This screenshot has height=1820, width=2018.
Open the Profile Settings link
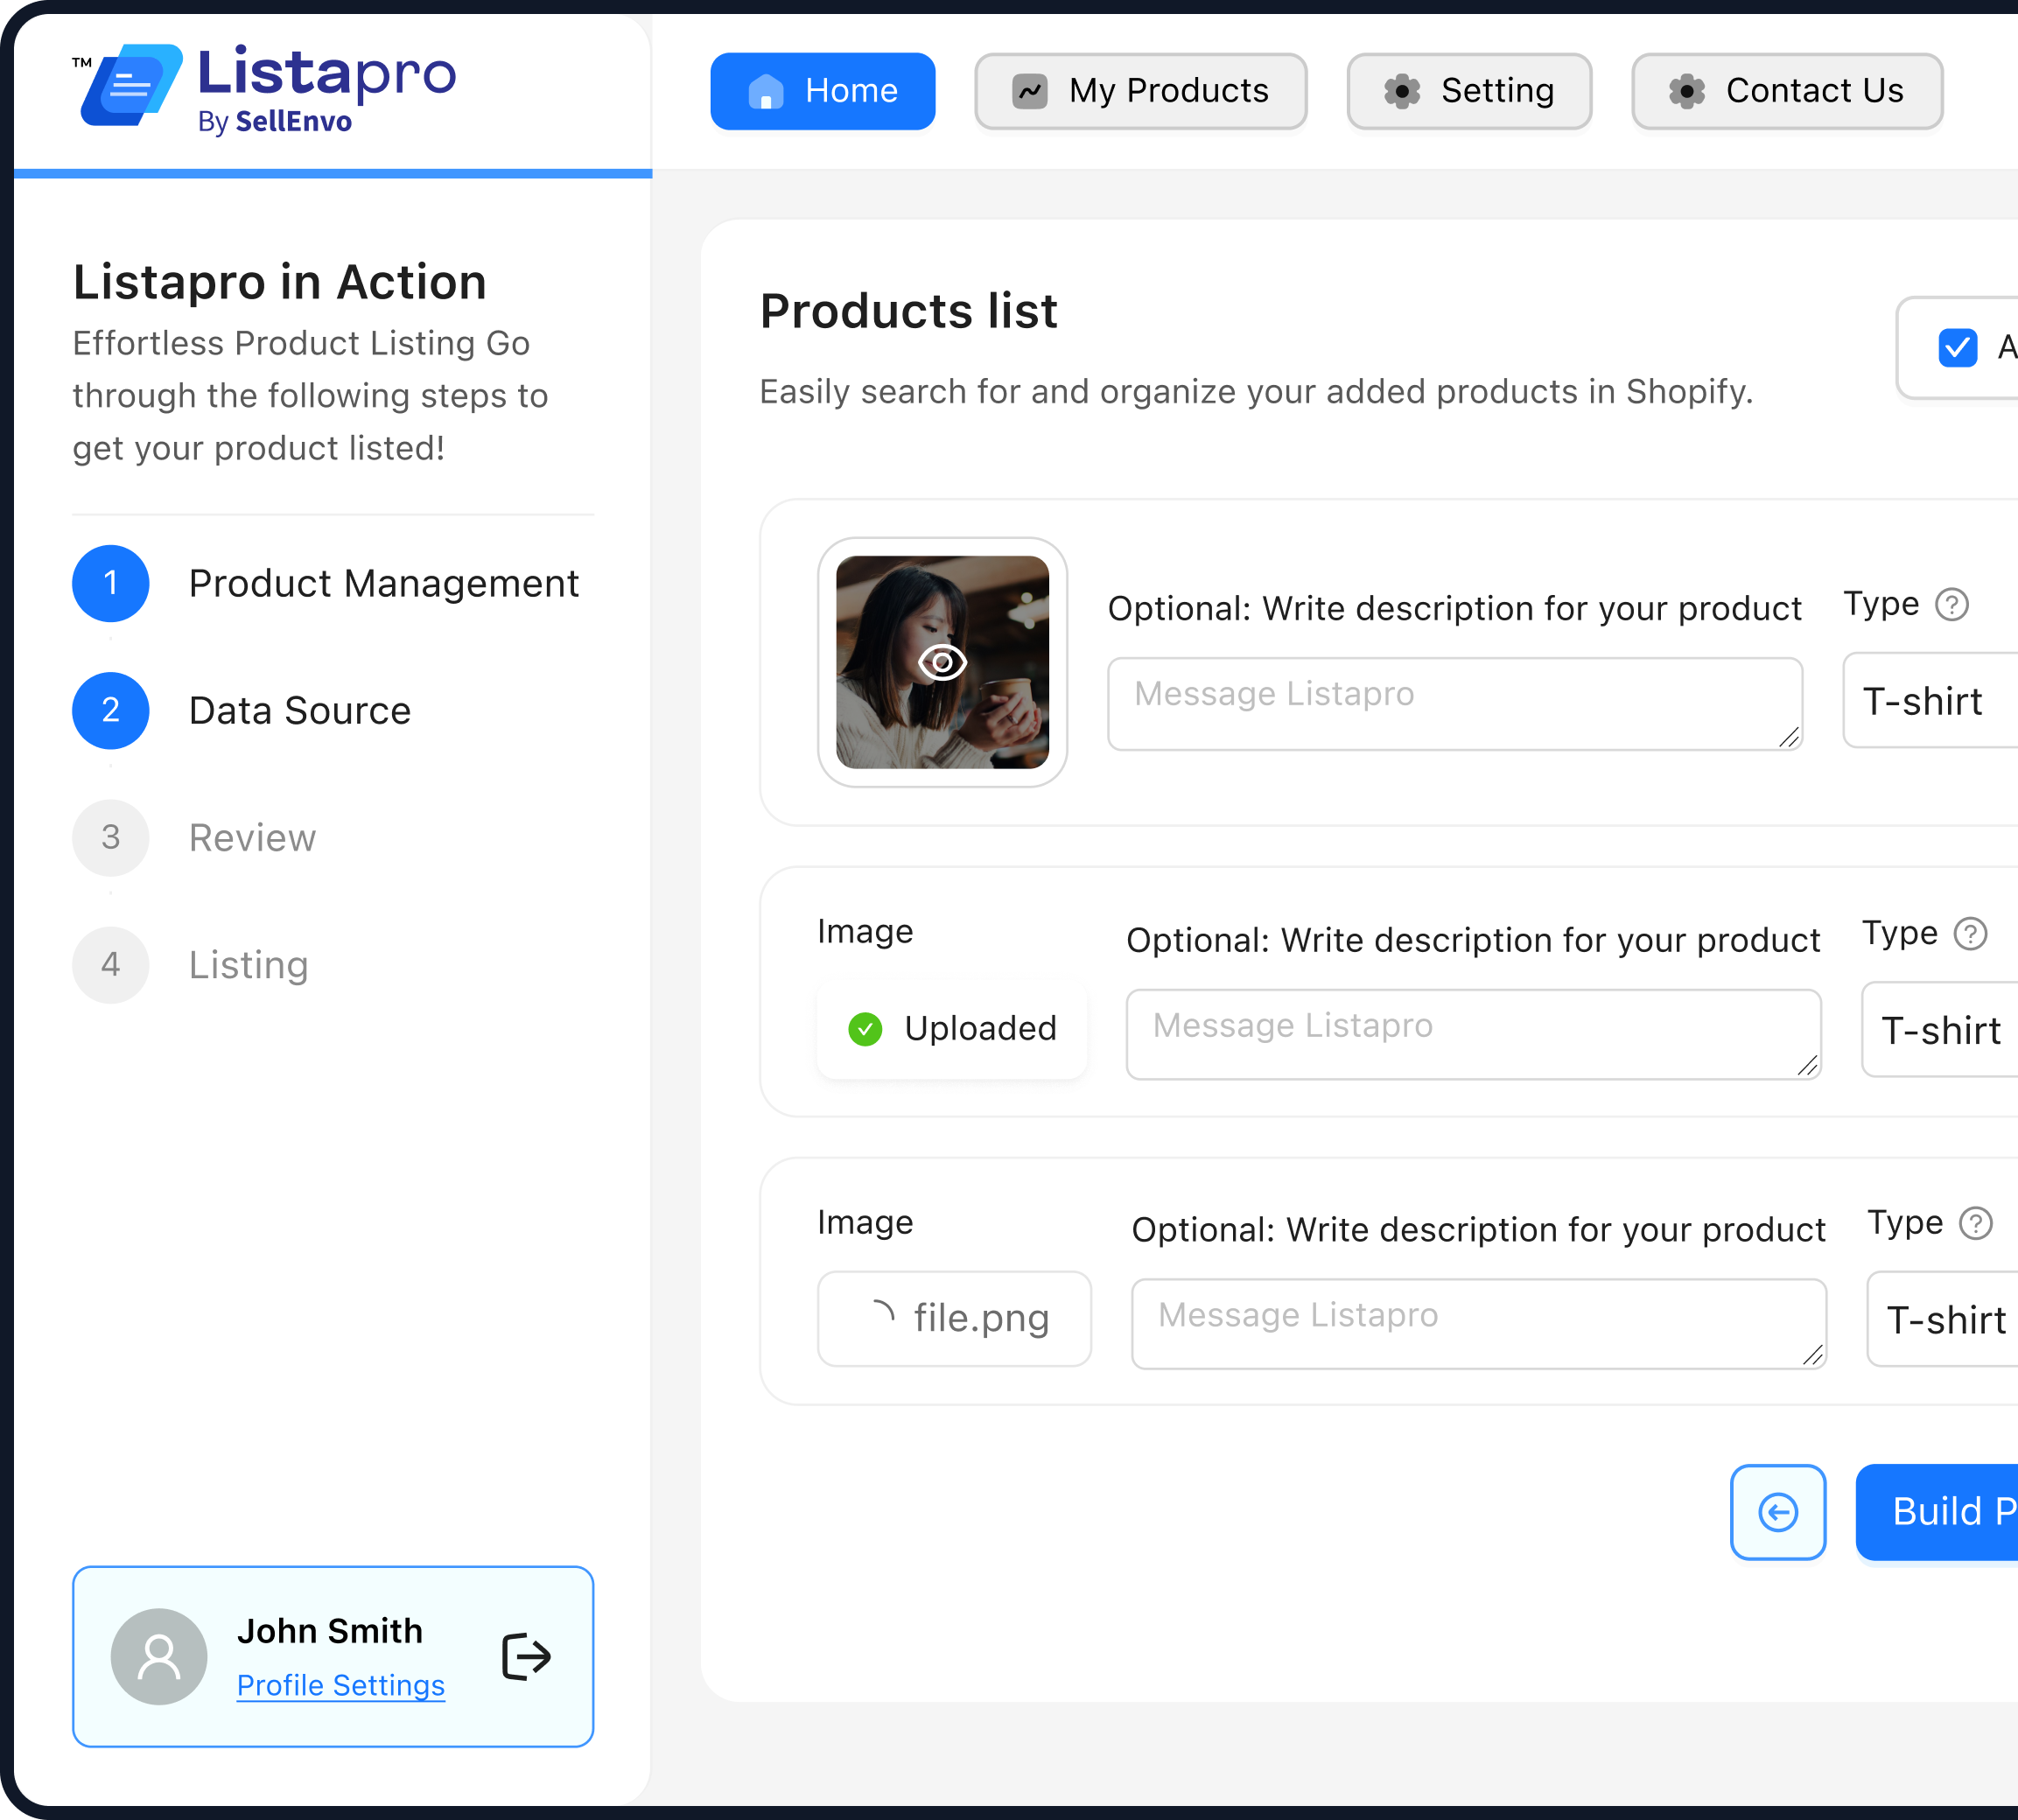pyautogui.click(x=340, y=1685)
